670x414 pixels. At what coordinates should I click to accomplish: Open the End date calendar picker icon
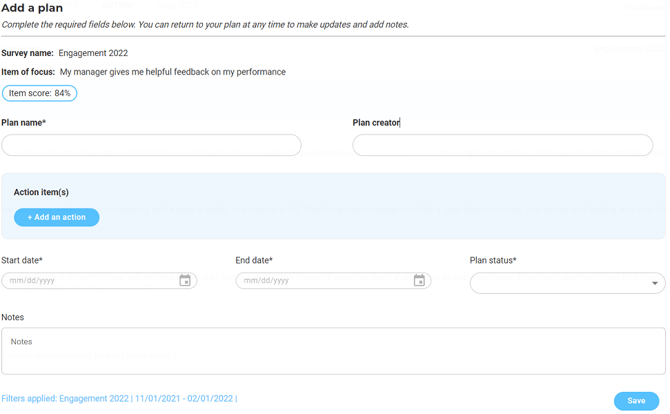pyautogui.click(x=419, y=281)
